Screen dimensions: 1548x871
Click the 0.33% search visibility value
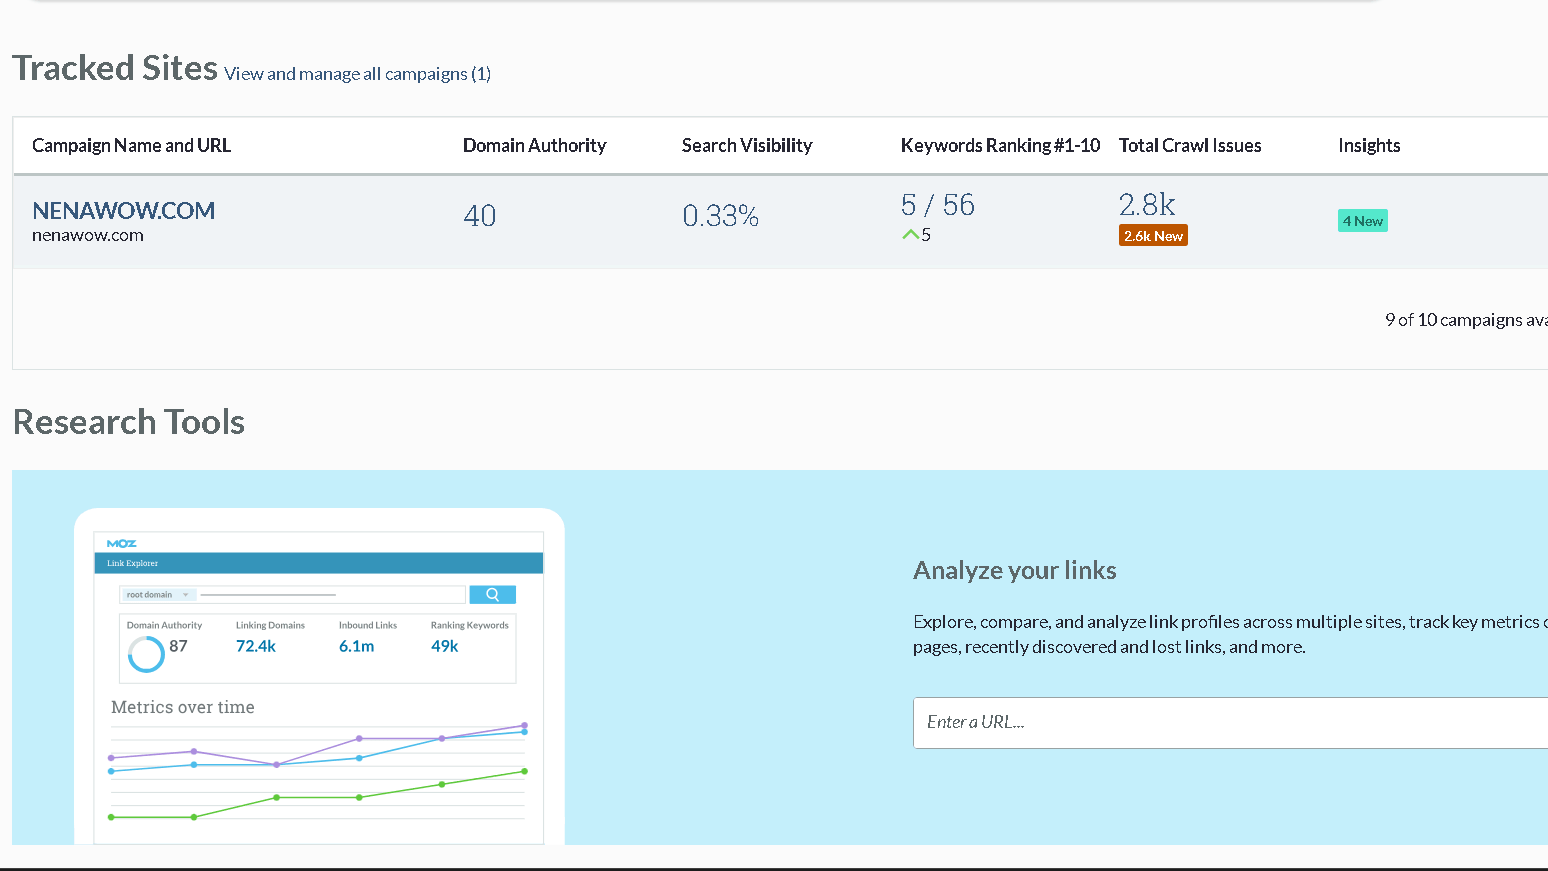tap(721, 216)
